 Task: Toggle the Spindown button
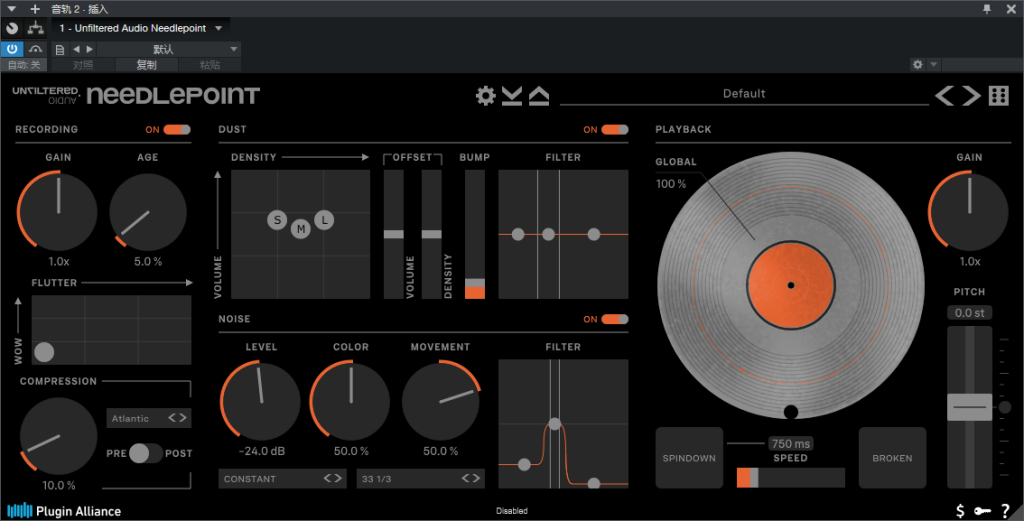pos(689,458)
